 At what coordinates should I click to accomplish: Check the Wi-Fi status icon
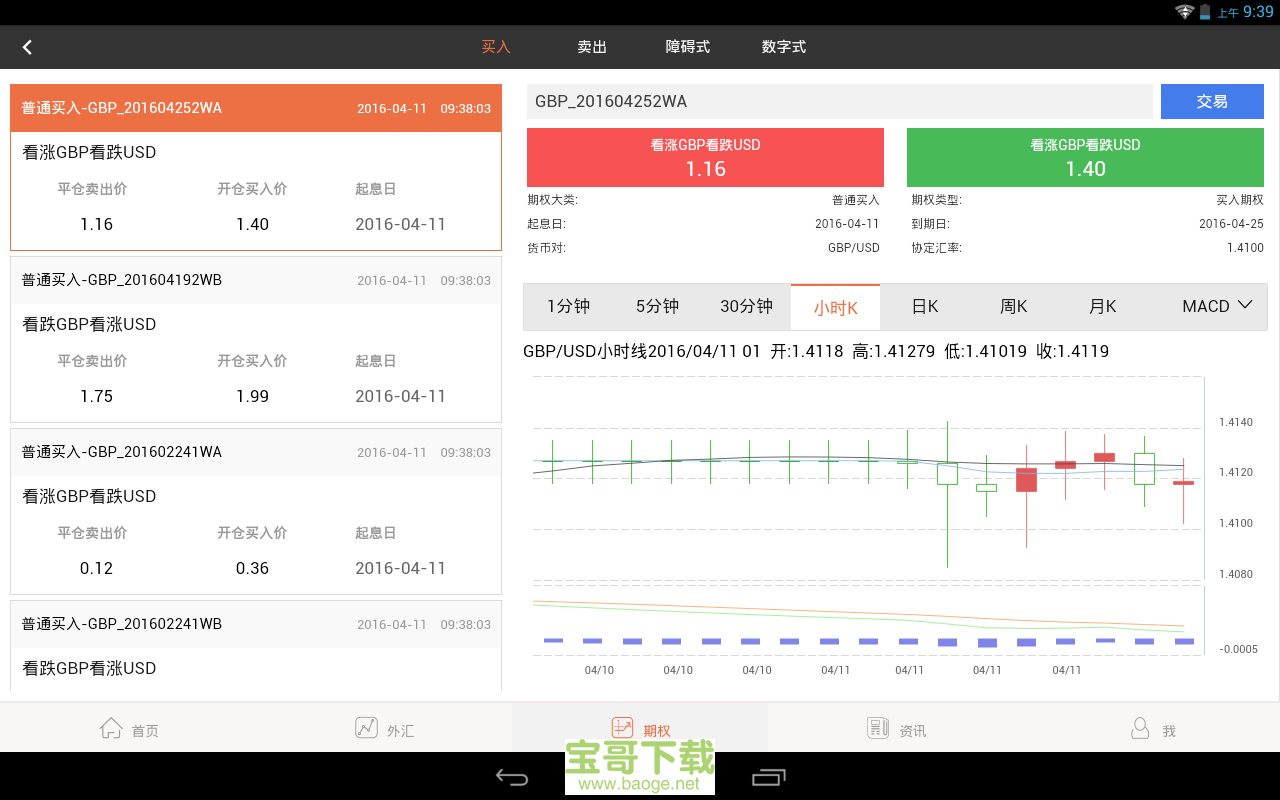1185,12
